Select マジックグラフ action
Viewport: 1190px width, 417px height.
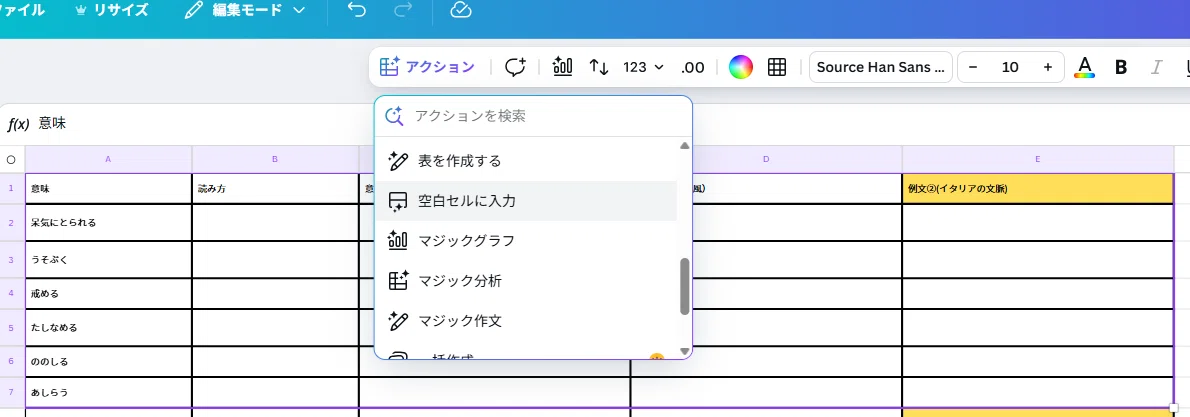tap(526, 241)
